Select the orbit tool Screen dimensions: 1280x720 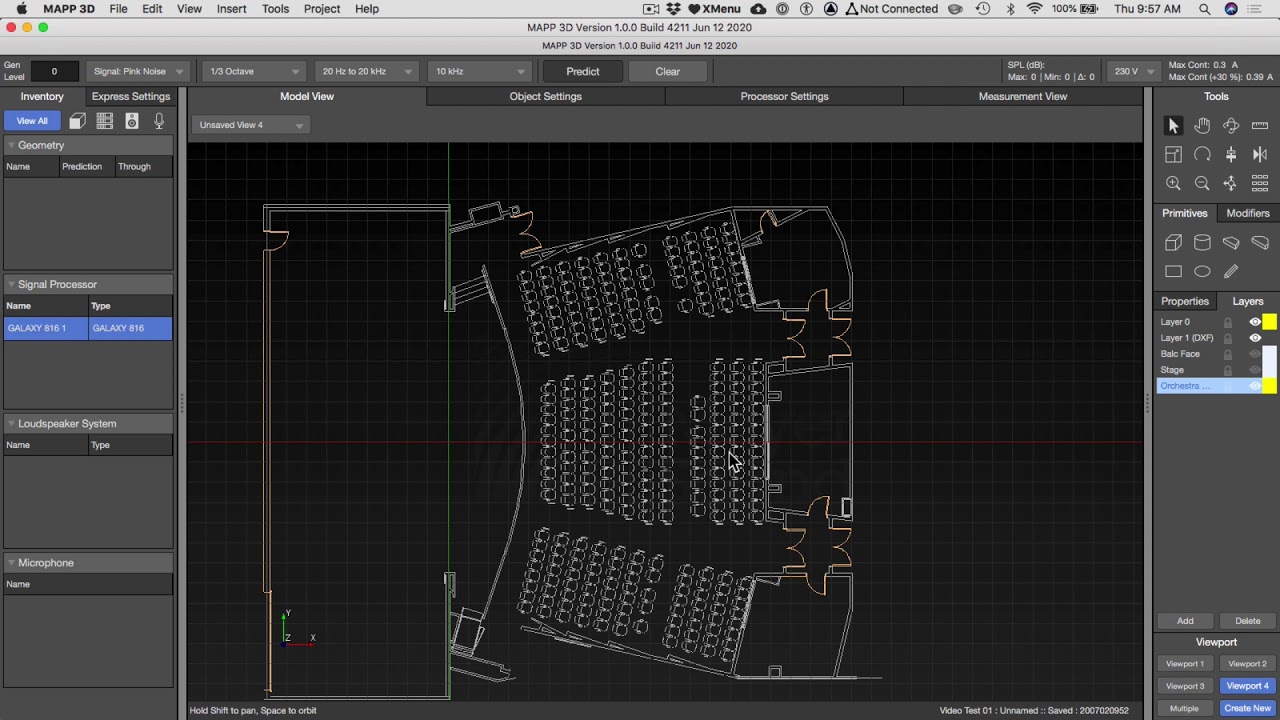[1231, 125]
